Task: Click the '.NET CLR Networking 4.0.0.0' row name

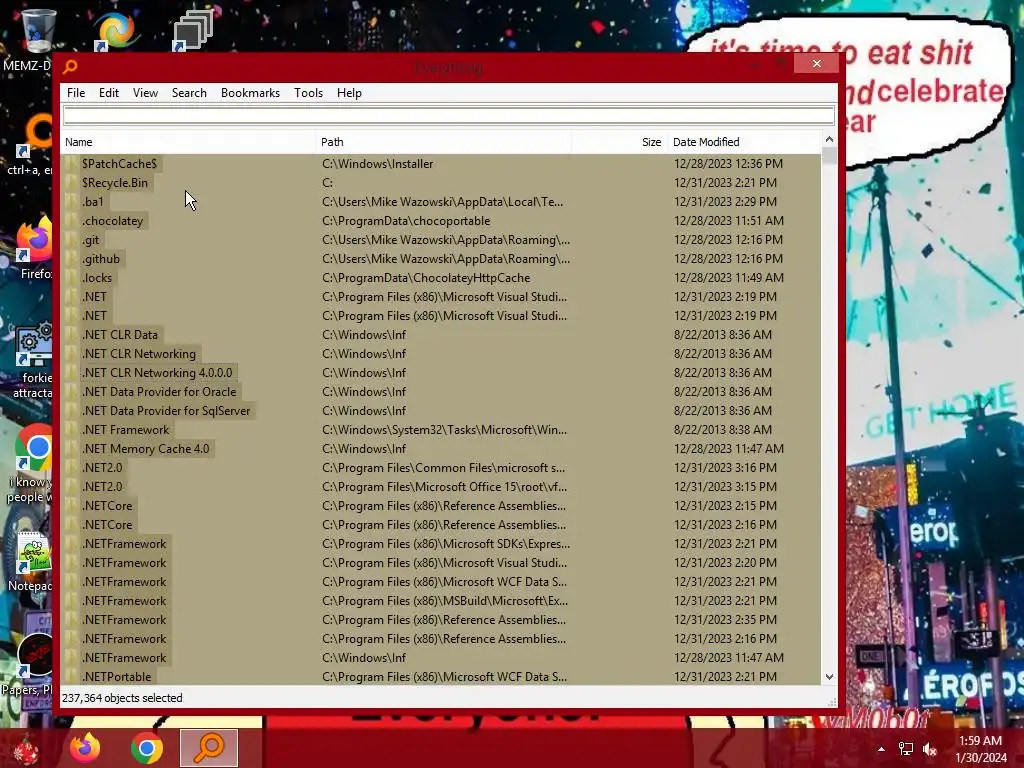Action: pos(157,373)
